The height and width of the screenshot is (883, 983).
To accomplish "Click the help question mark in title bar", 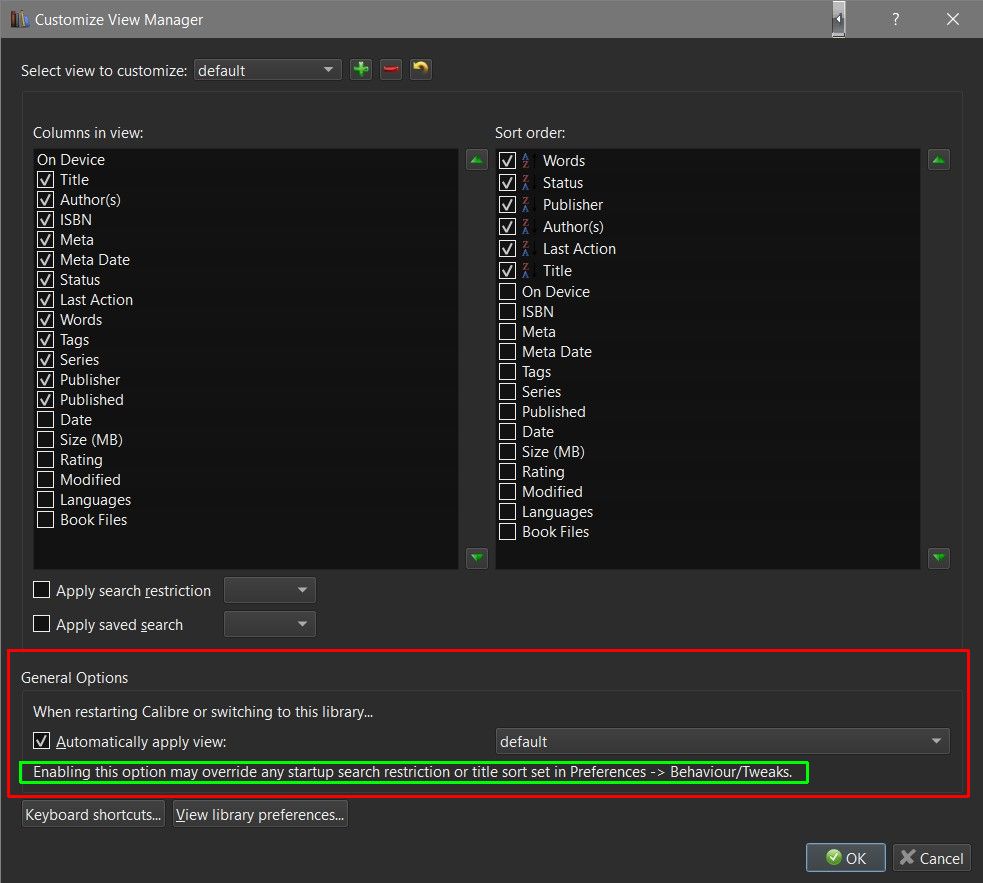I will 895,19.
